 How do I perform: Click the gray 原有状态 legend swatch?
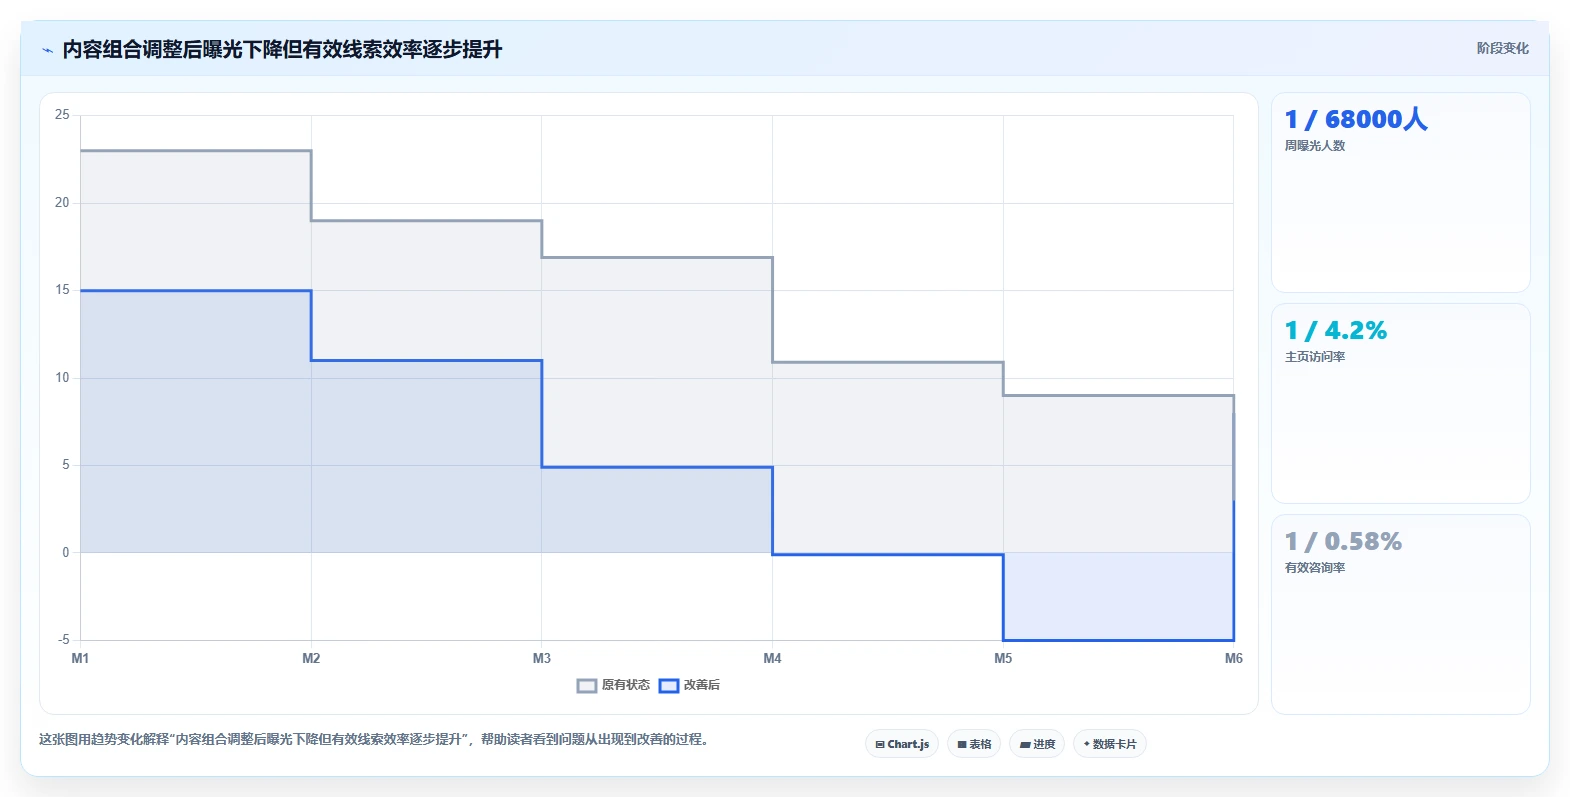coord(587,686)
